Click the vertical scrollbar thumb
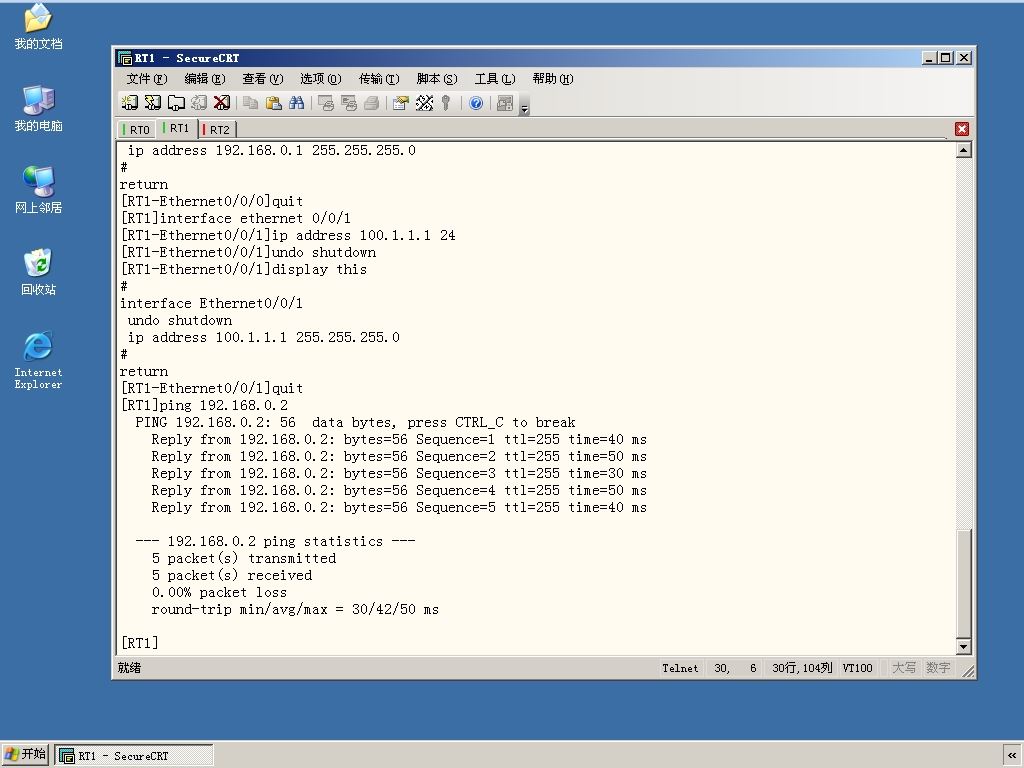Screen dimensions: 1024x768 click(x=963, y=583)
